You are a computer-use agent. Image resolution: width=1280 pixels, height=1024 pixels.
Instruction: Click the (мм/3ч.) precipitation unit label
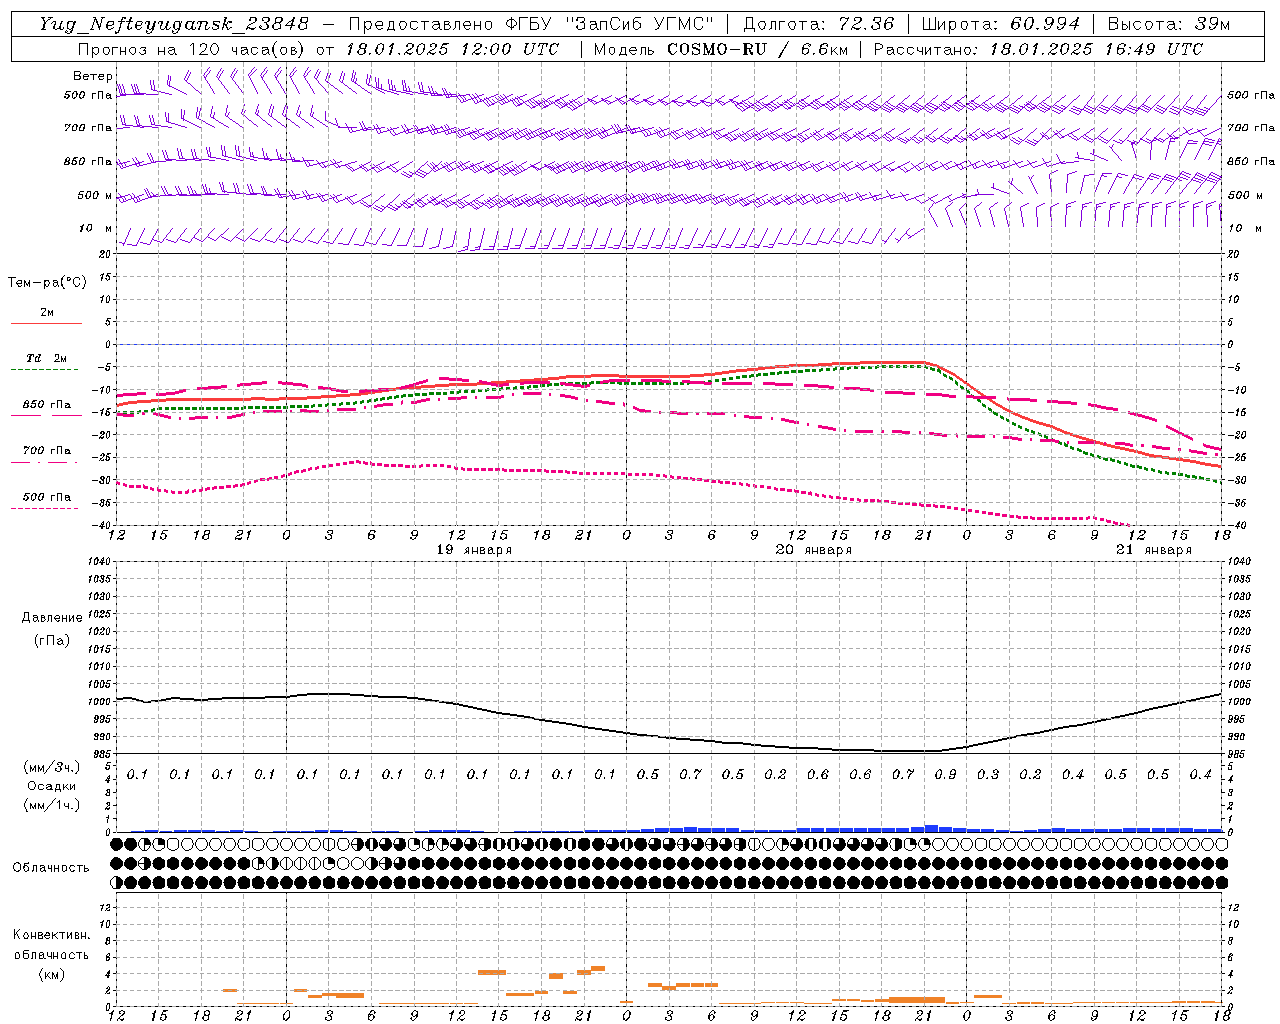[x=52, y=767]
